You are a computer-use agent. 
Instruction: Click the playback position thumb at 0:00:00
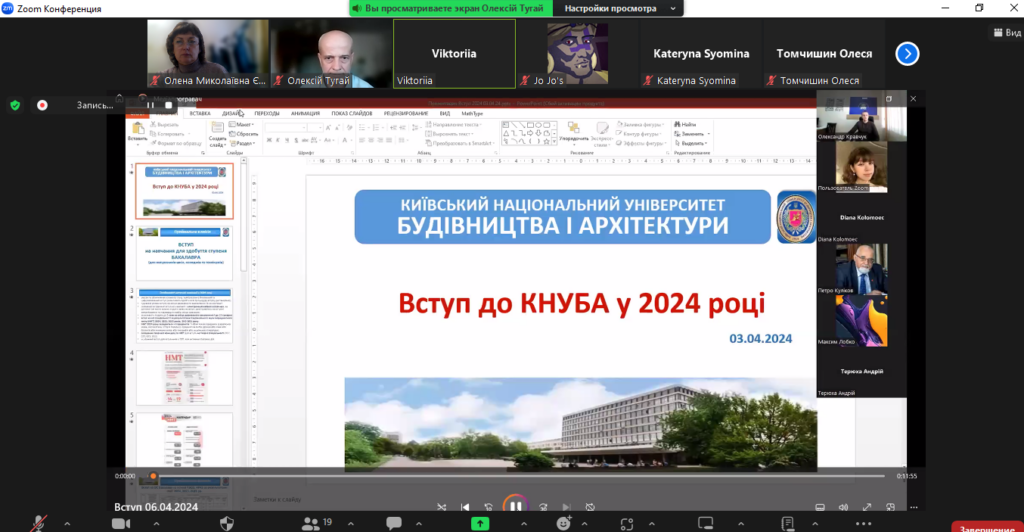(x=153, y=476)
